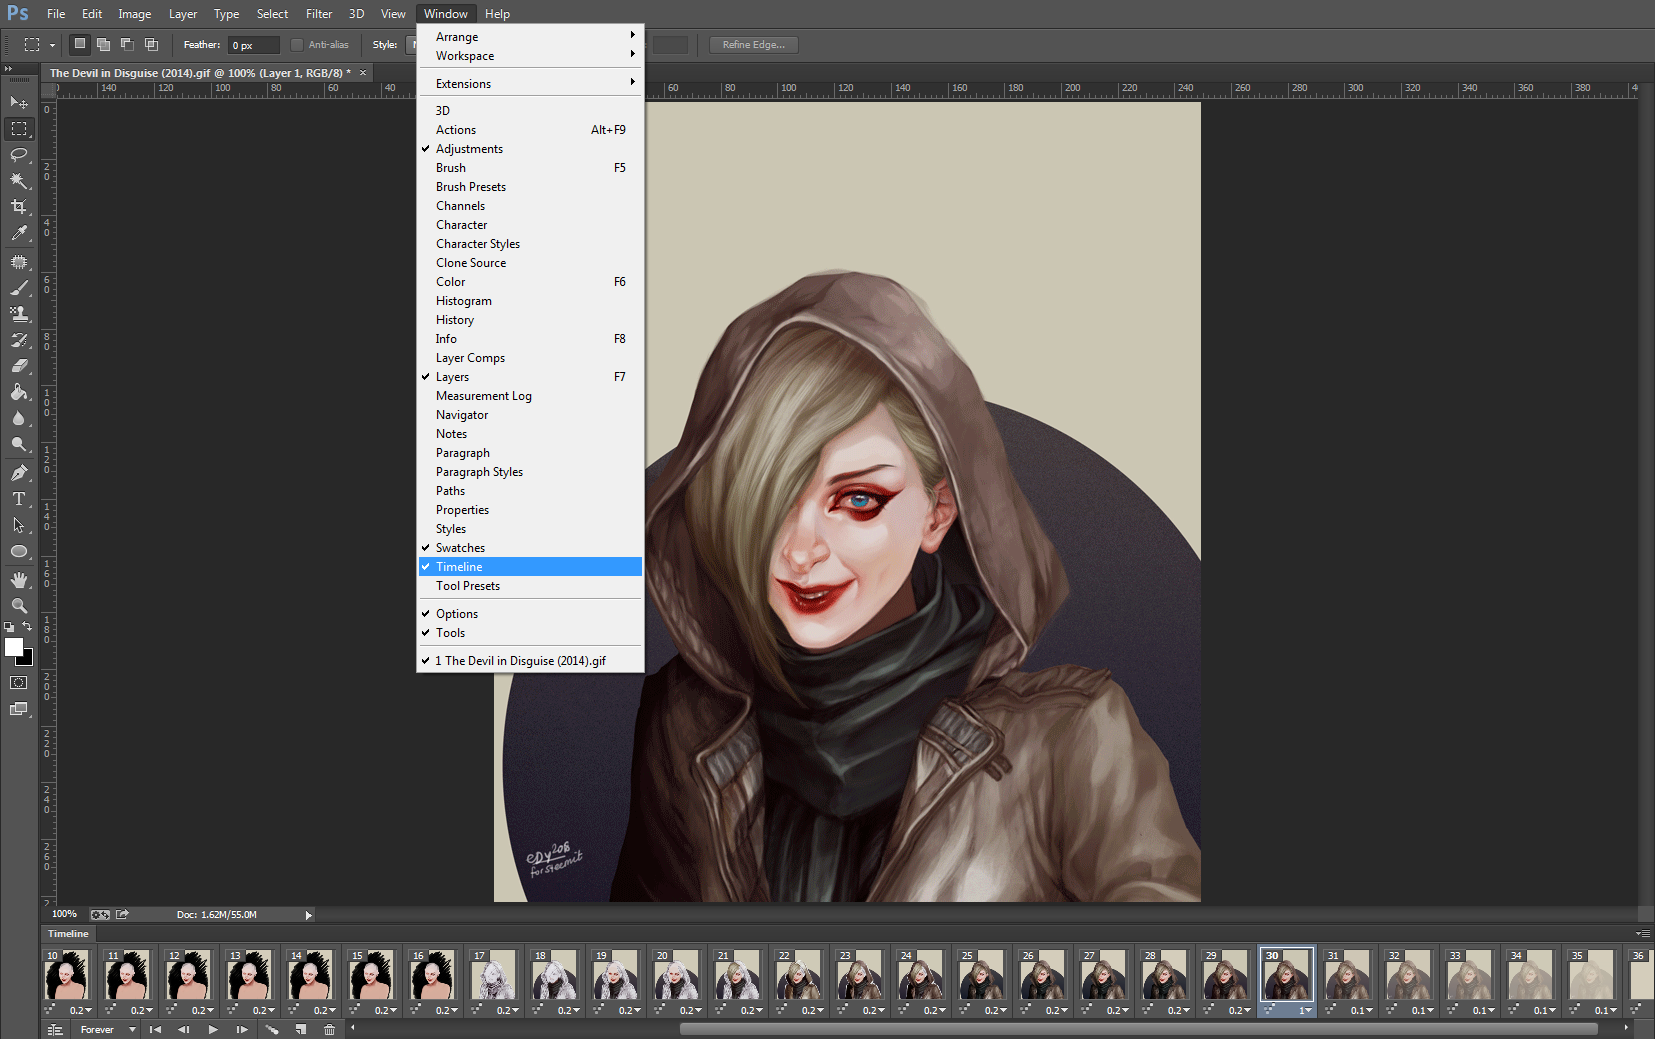Select the History Brush tool
Screen dimensions: 1655x1039
coord(19,340)
